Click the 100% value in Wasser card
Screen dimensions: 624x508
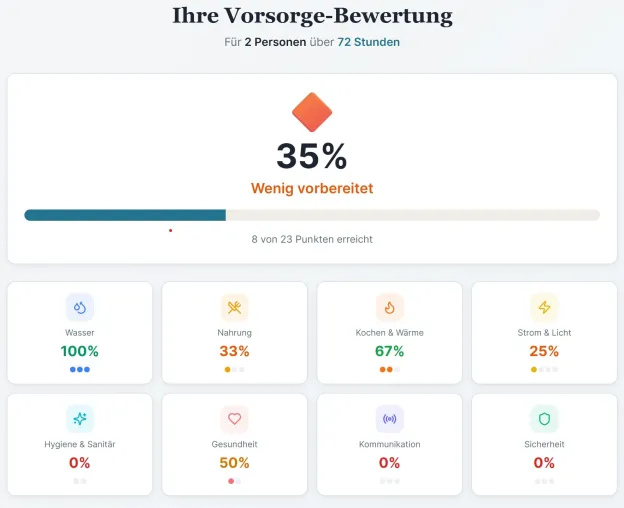(80, 351)
